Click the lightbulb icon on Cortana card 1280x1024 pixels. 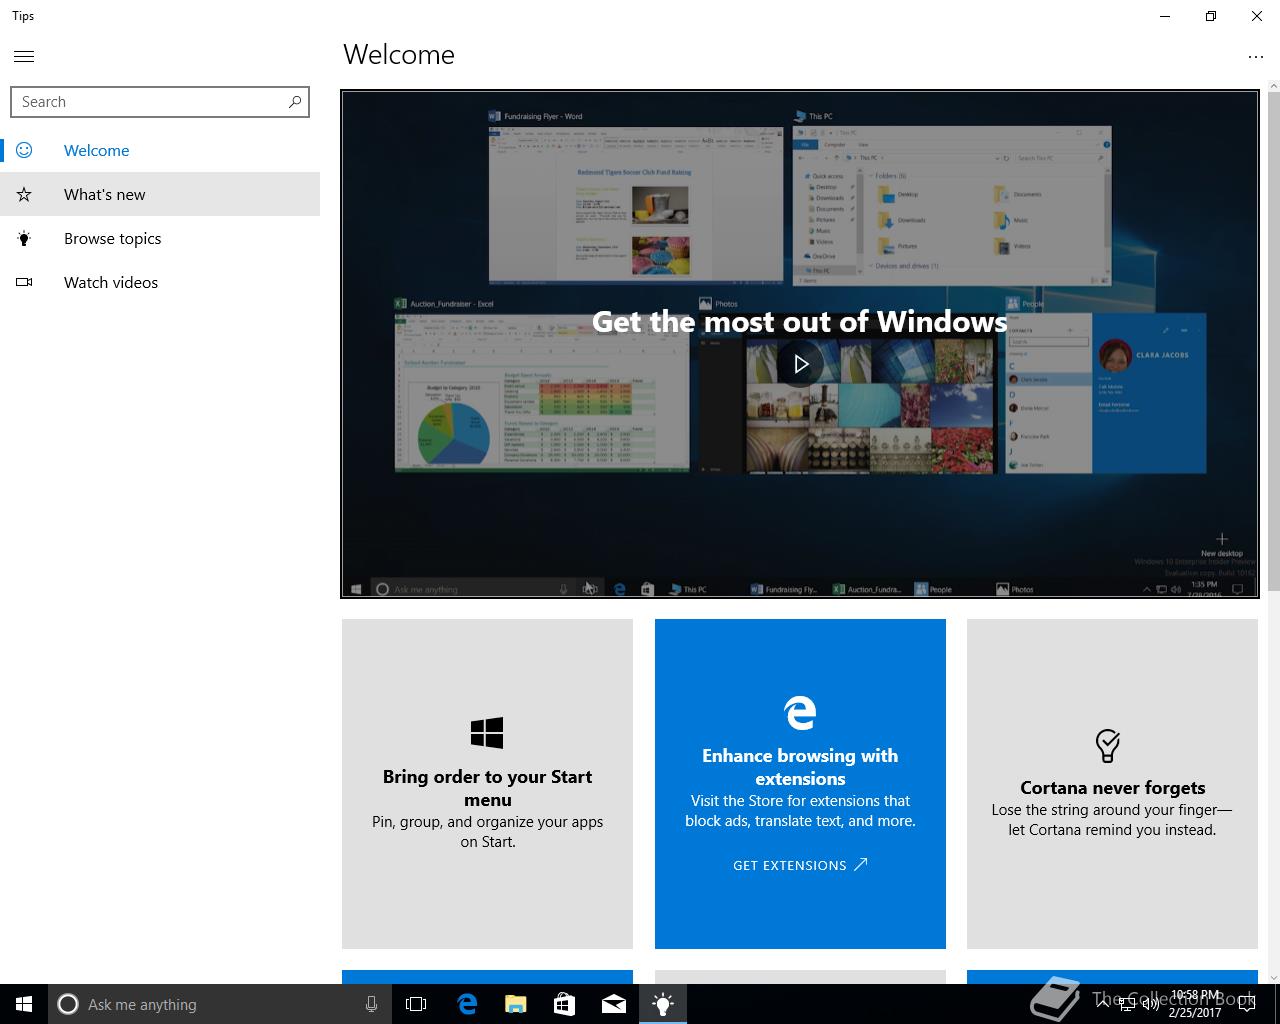click(x=1107, y=745)
